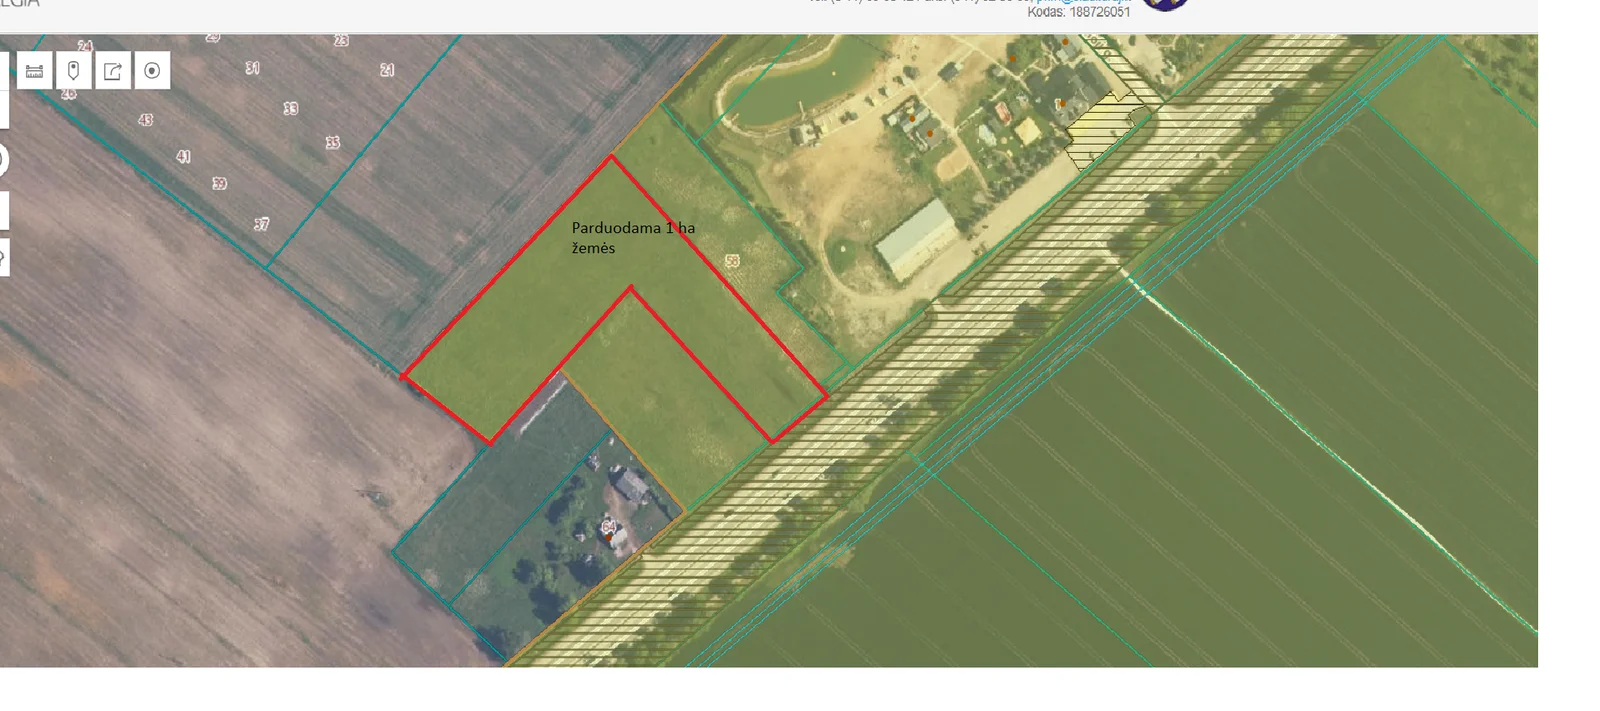The image size is (1600, 711).
Task: Select parcel number 64 label
Action: coord(608,526)
